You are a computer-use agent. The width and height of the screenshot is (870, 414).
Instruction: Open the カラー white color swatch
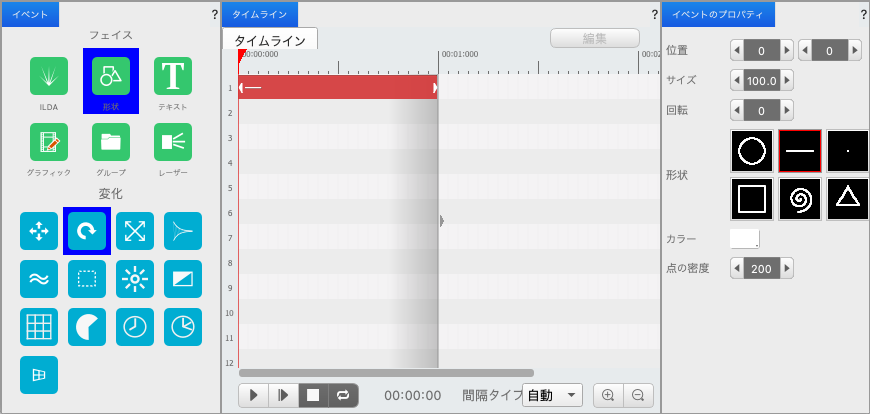coord(745,239)
